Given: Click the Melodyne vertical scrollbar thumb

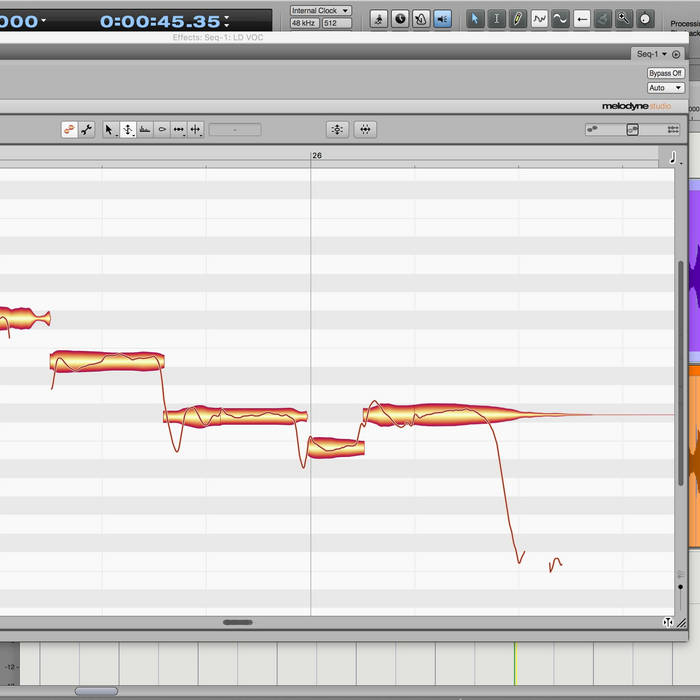Looking at the screenshot, I should point(680,373).
